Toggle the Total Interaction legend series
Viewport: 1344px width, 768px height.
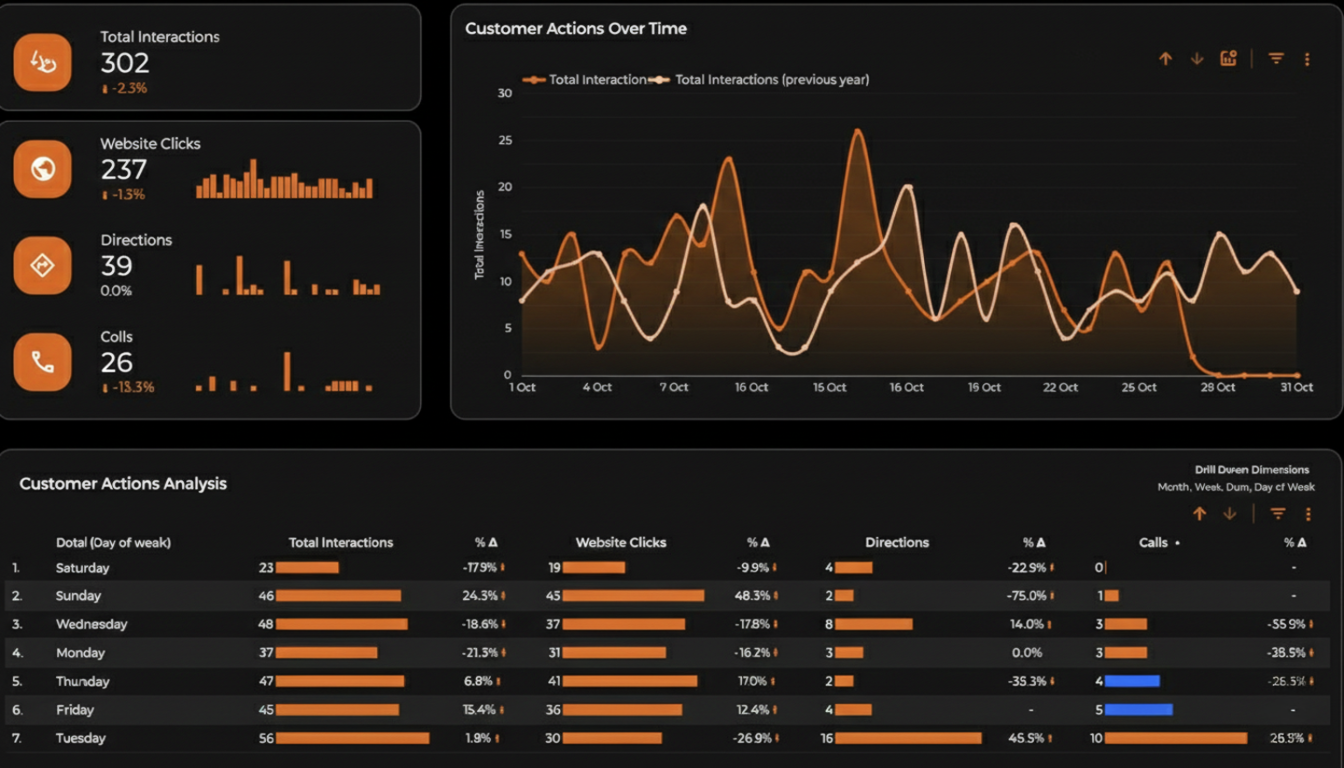585,80
